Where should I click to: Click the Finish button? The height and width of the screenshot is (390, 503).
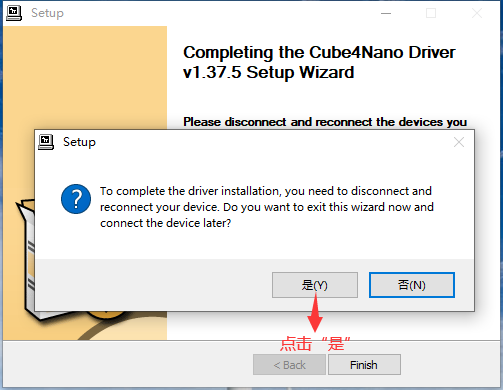click(364, 365)
